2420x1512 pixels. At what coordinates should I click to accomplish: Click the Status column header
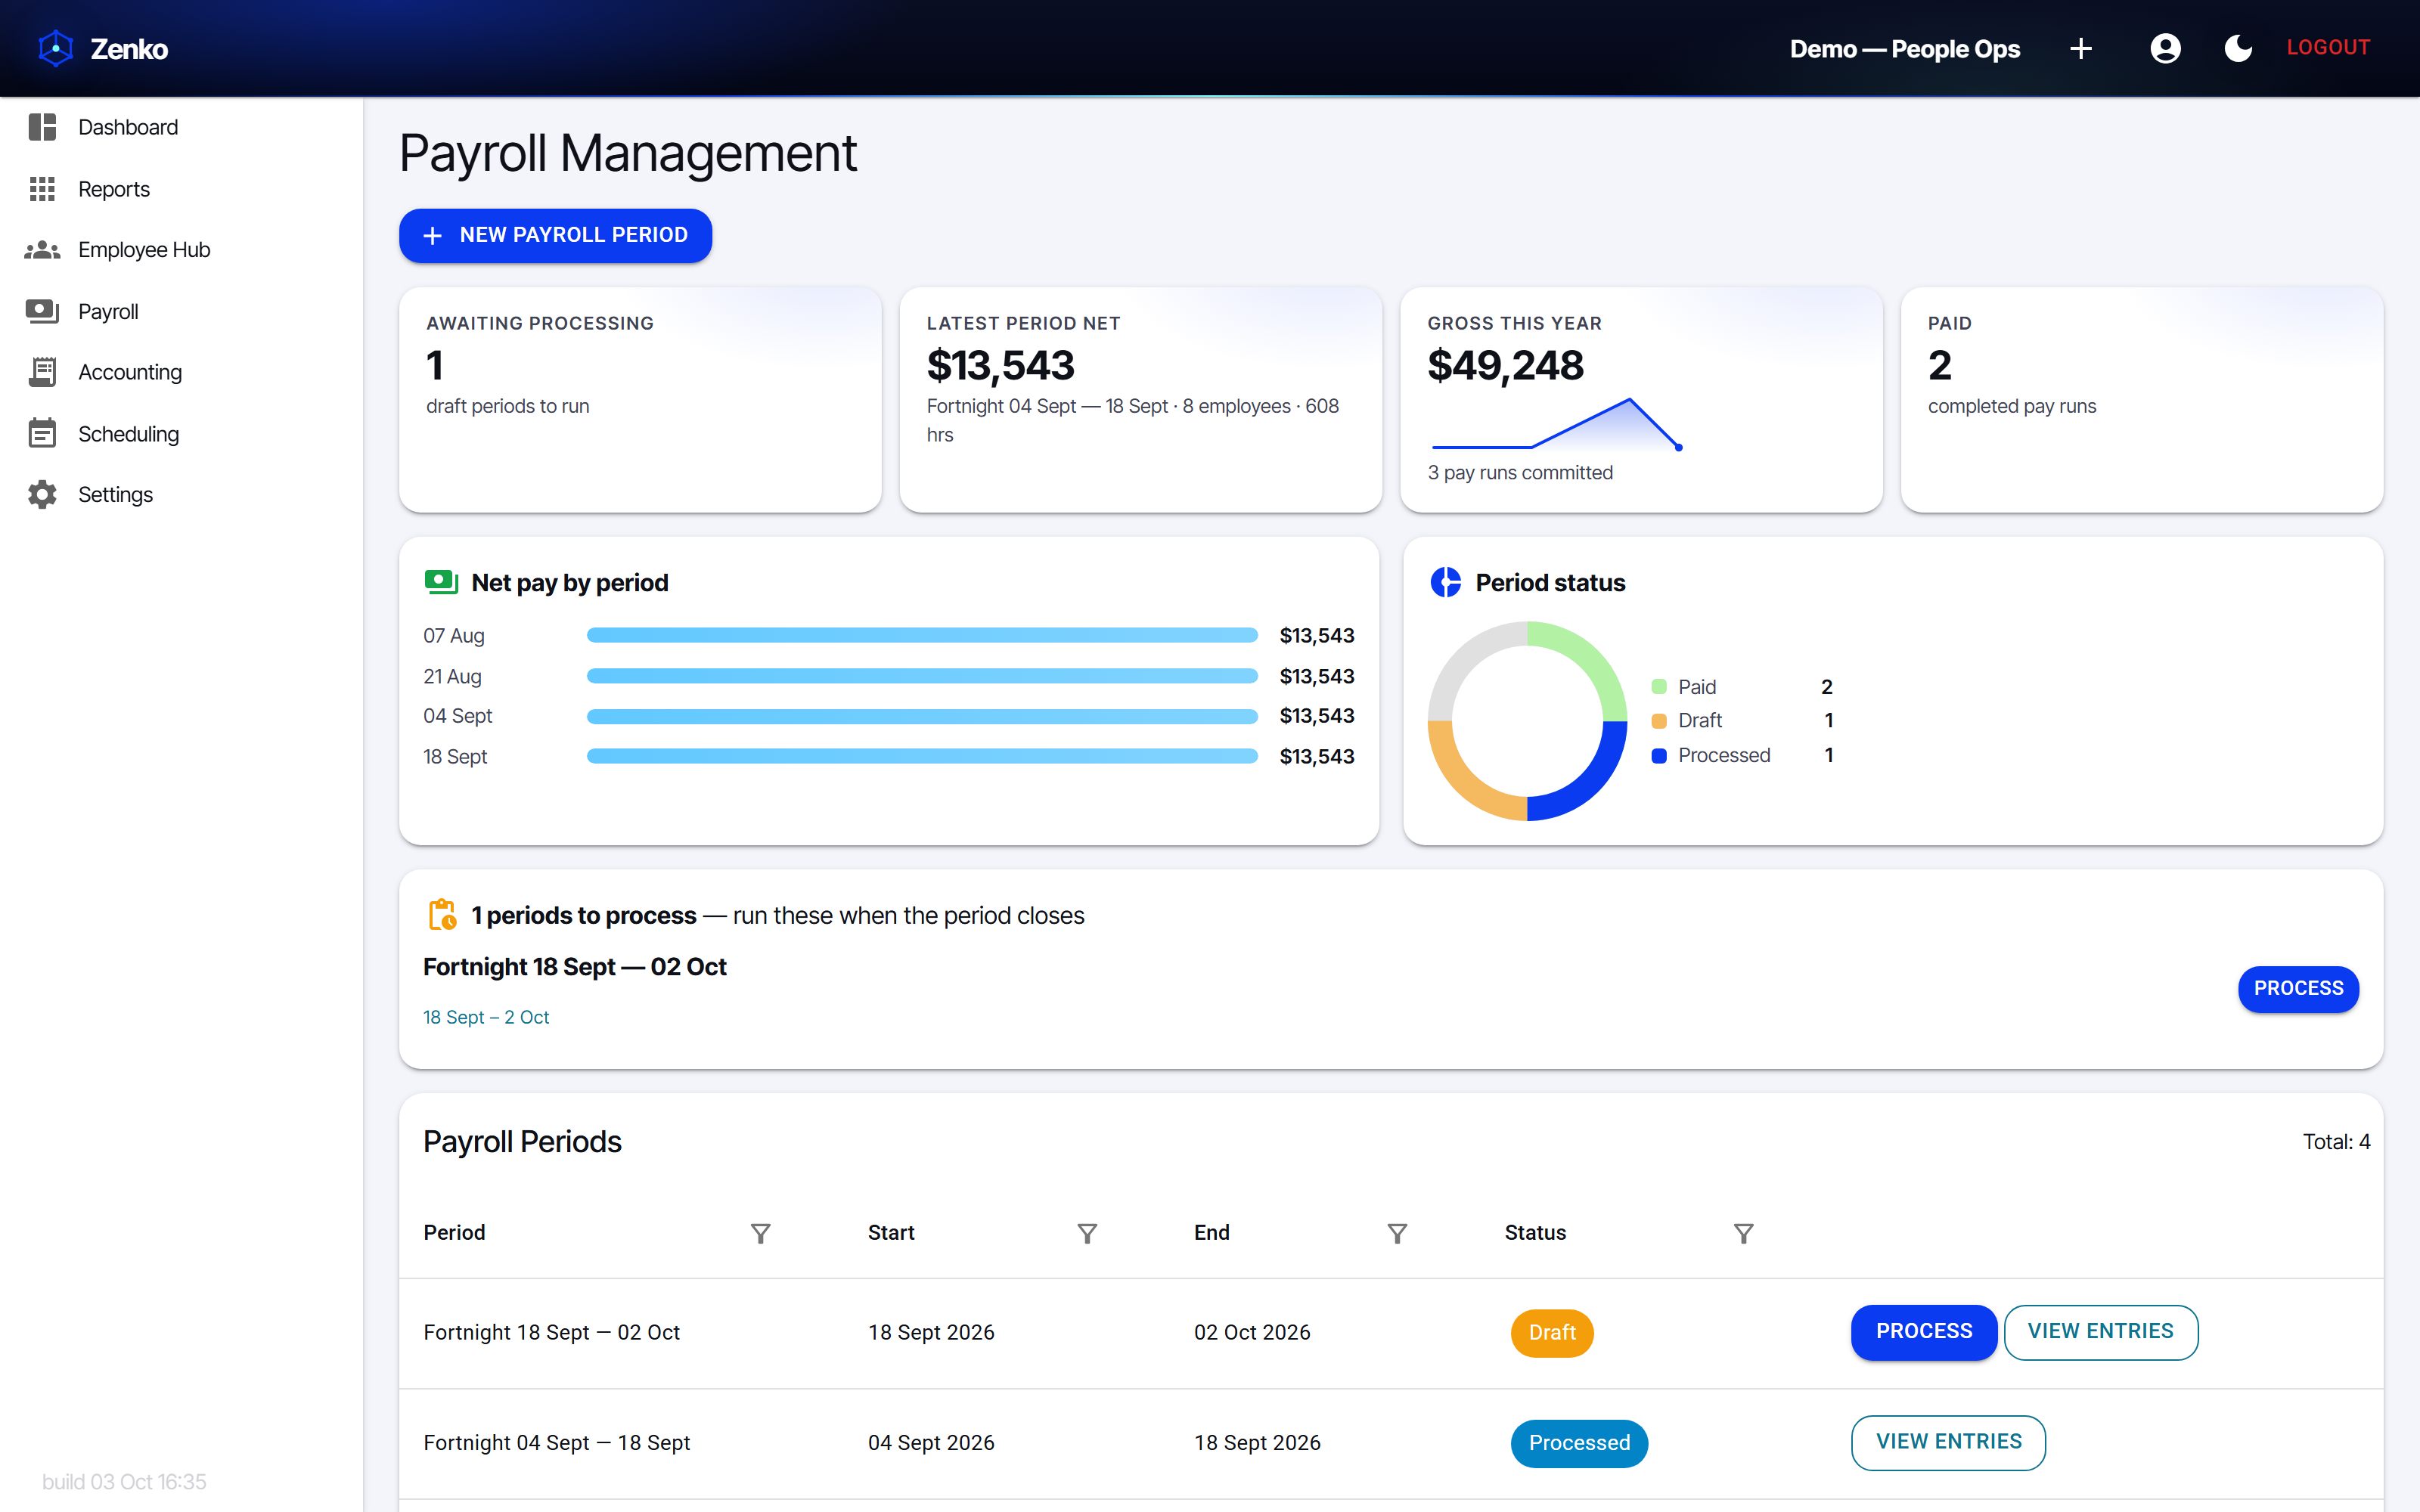[x=1535, y=1233]
